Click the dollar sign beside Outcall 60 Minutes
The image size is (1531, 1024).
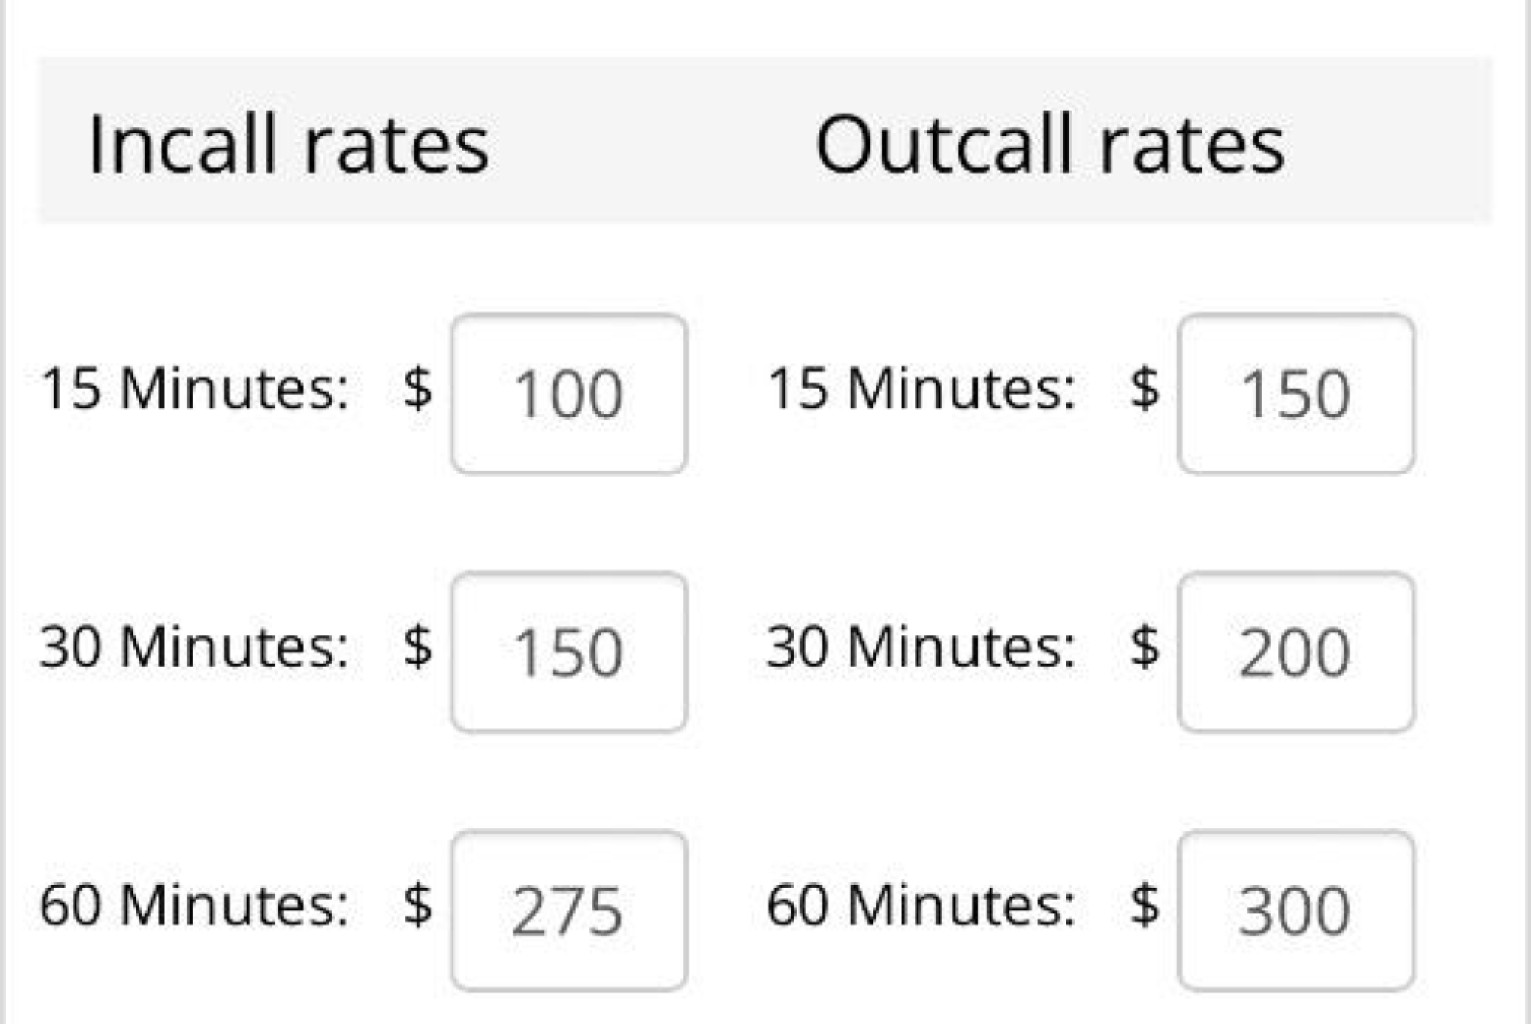coord(1145,905)
